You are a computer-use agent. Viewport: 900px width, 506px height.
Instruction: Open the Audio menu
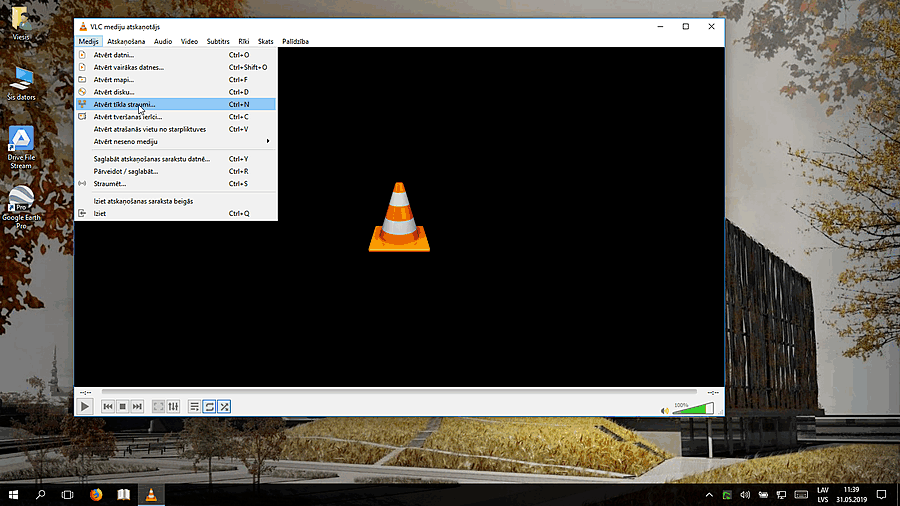[163, 41]
